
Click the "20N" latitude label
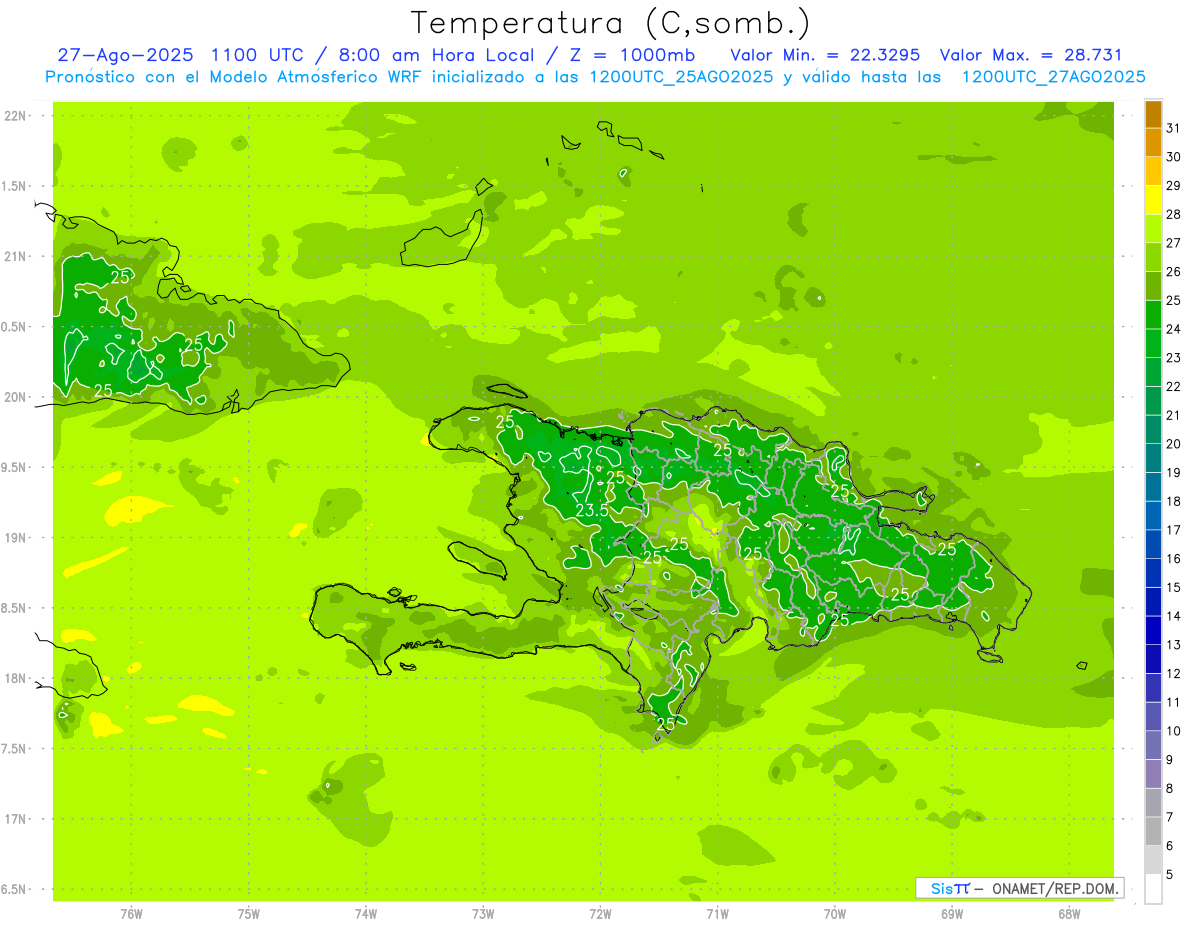point(14,397)
